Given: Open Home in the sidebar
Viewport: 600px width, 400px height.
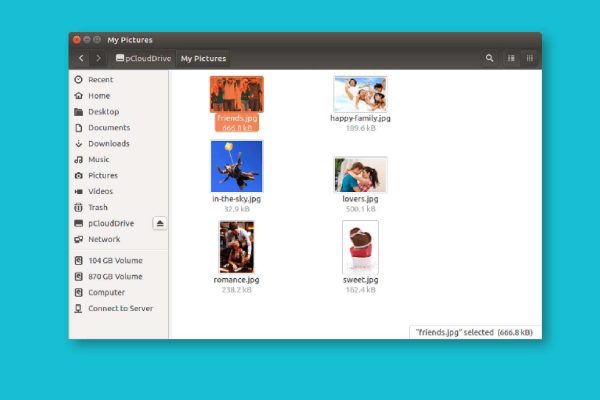Looking at the screenshot, I should click(119, 96).
